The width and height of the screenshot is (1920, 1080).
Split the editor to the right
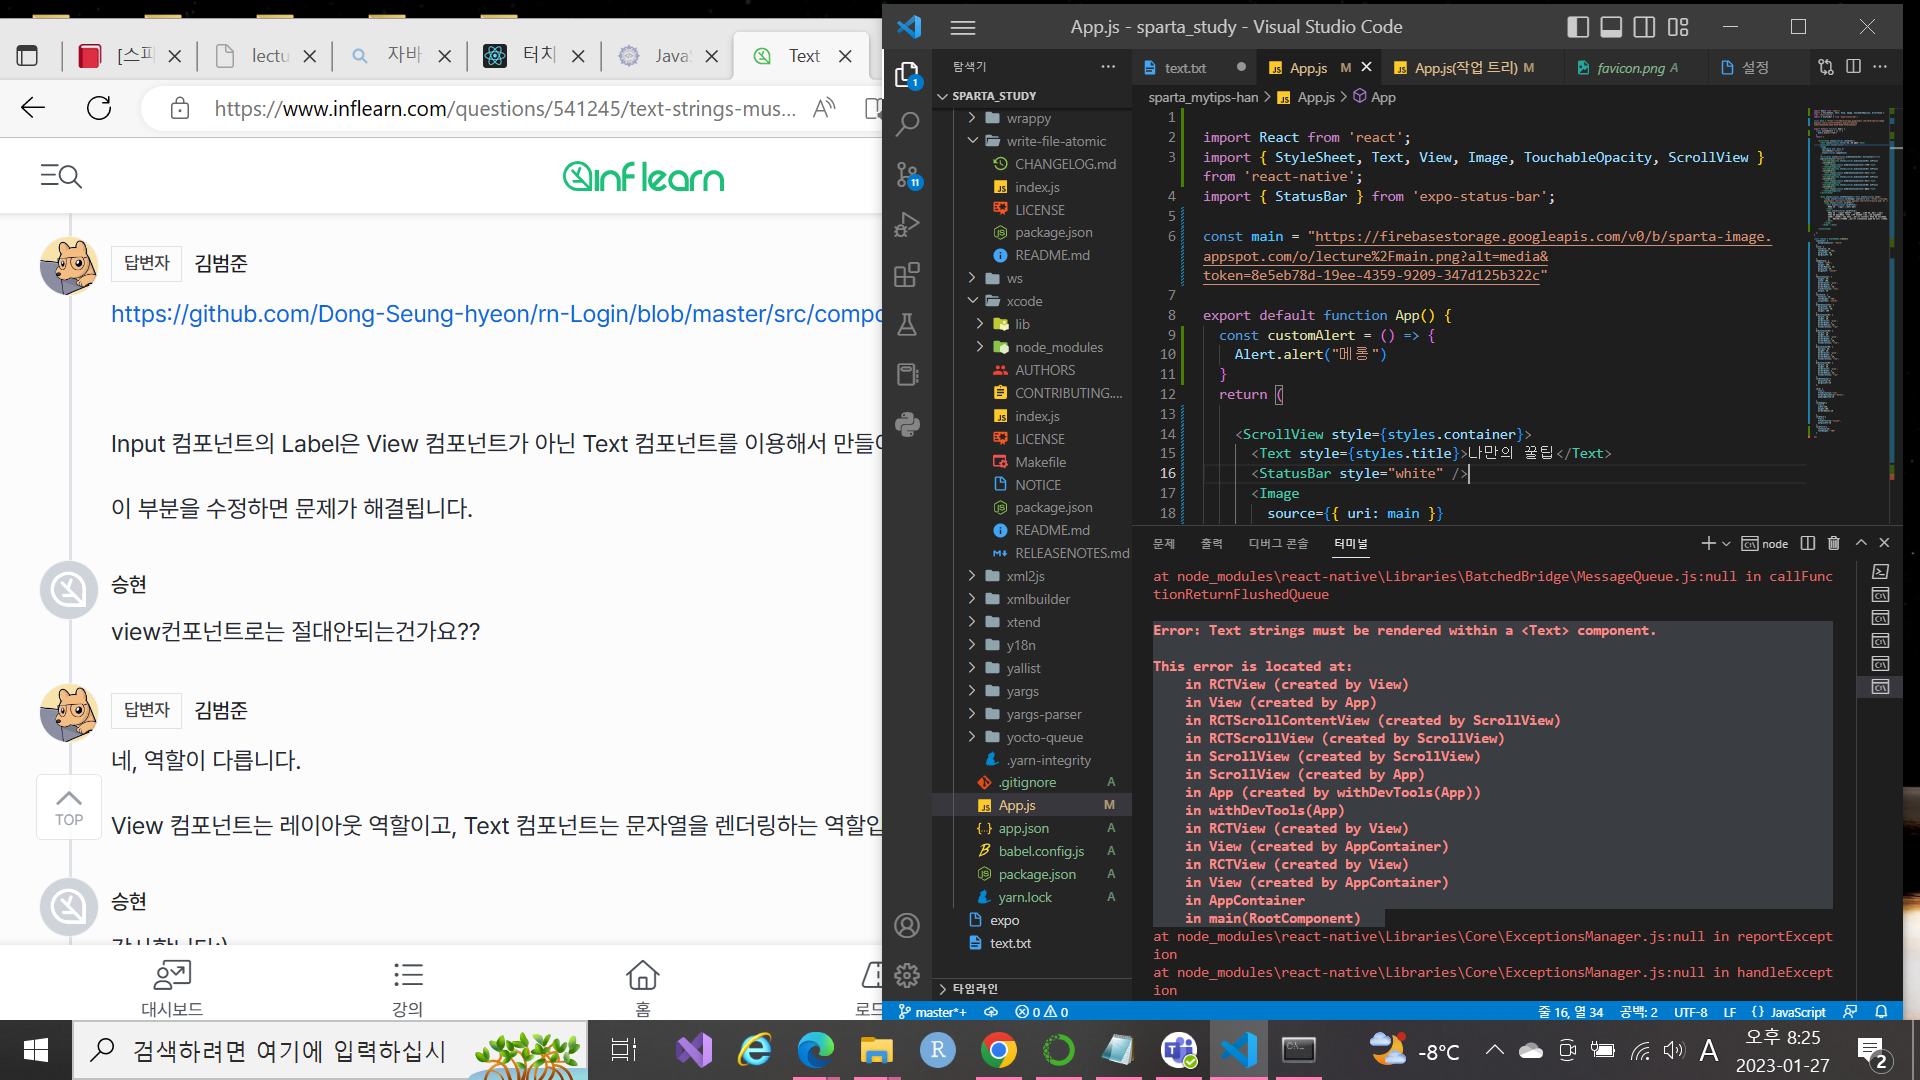[1853, 67]
